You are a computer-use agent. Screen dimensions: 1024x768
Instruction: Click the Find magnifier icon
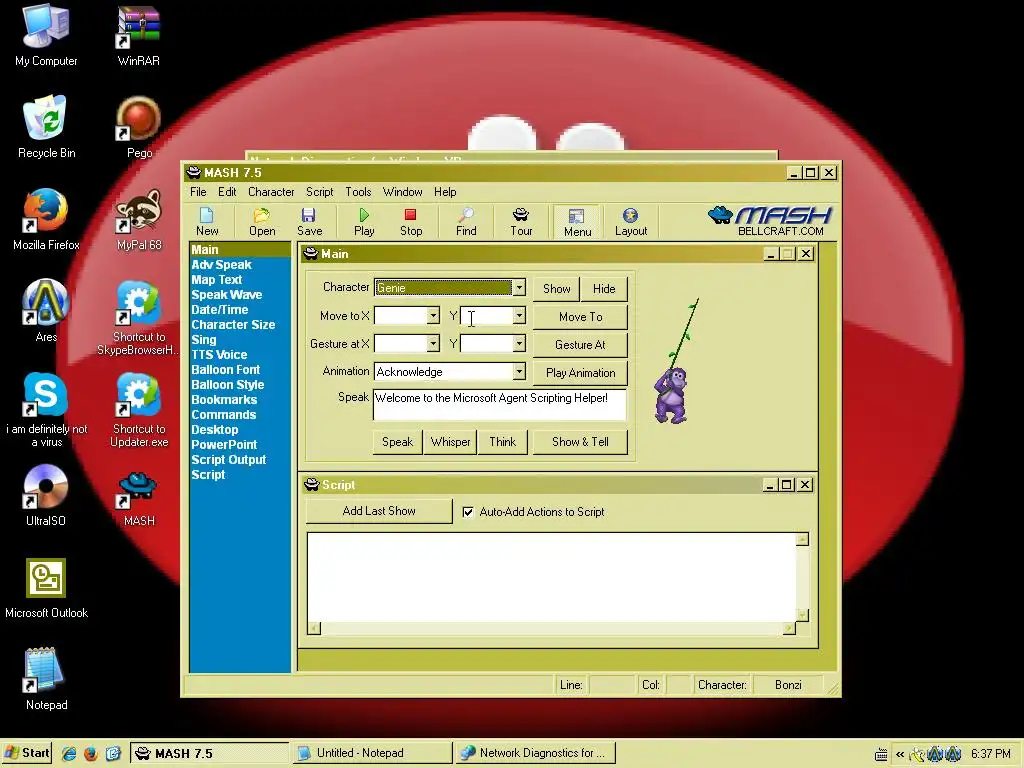click(x=466, y=222)
